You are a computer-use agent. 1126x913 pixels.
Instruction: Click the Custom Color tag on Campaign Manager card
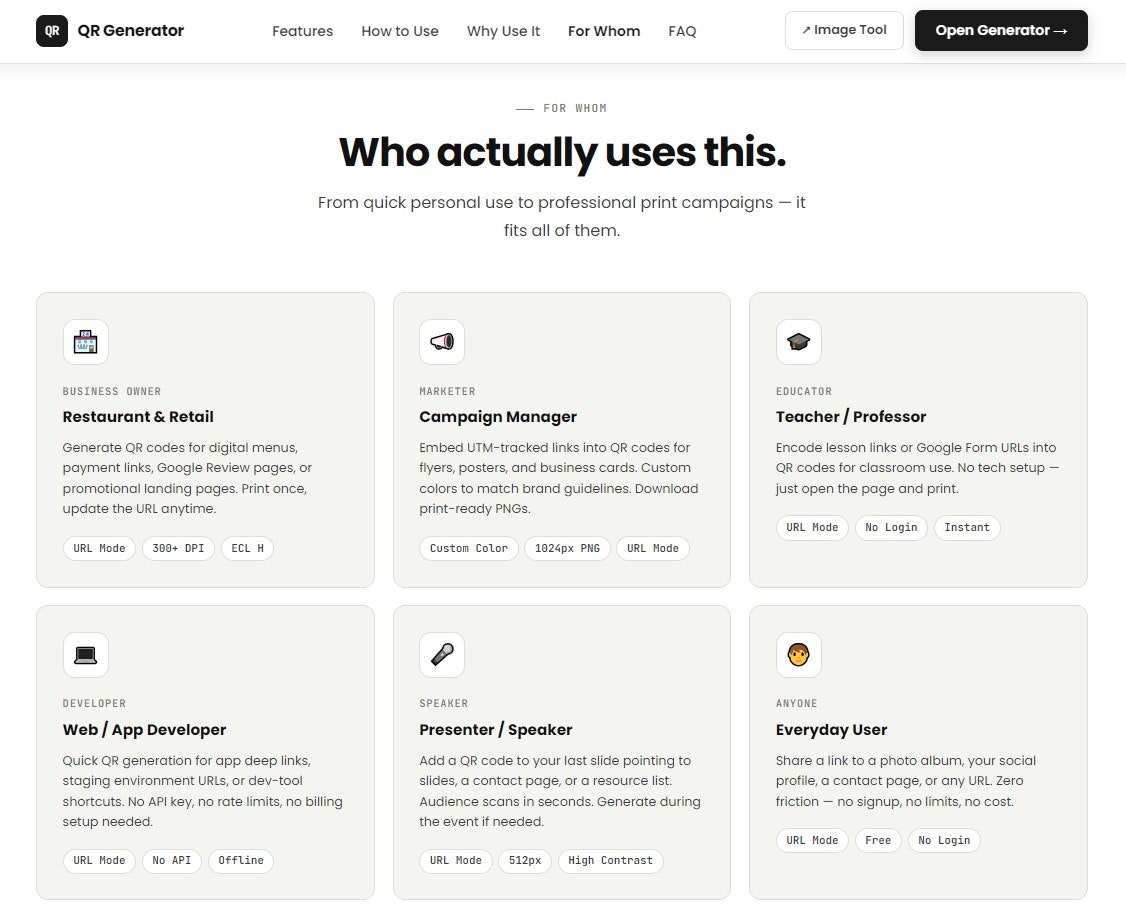[468, 548]
